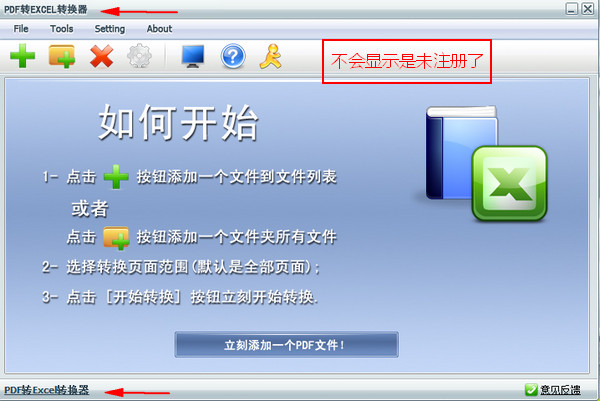The image size is (600, 401).
Task: Open help with blue question mark icon
Action: (x=233, y=56)
